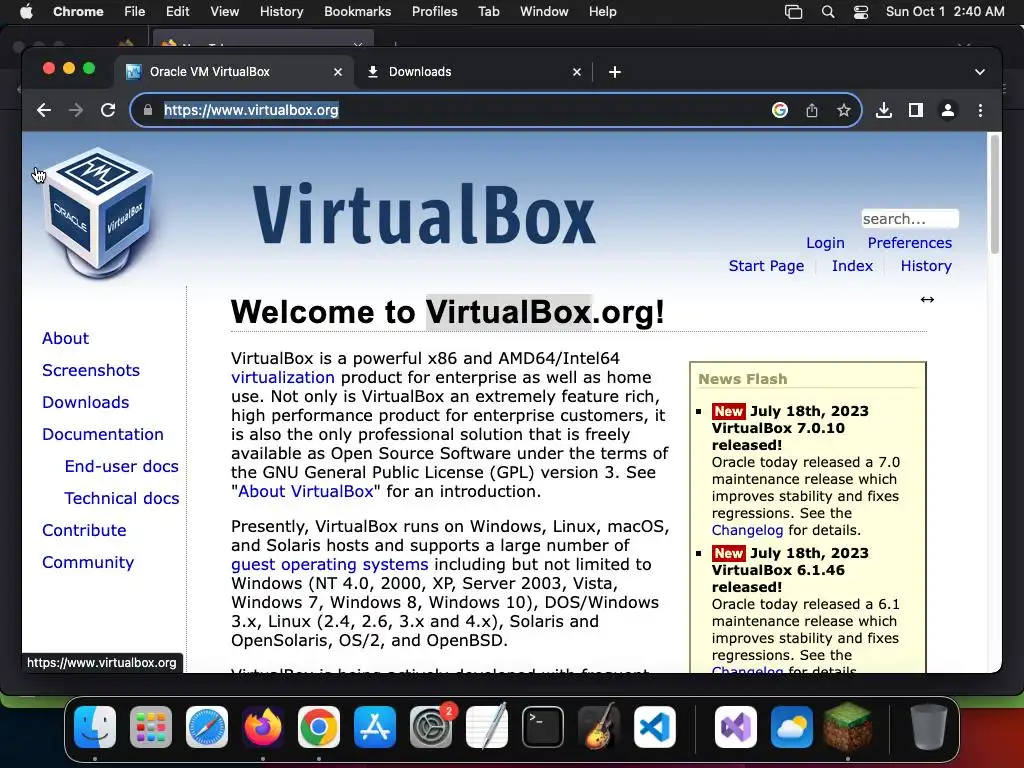The height and width of the screenshot is (768, 1024).
Task: Open Control Center in menu bar
Action: pos(861,12)
